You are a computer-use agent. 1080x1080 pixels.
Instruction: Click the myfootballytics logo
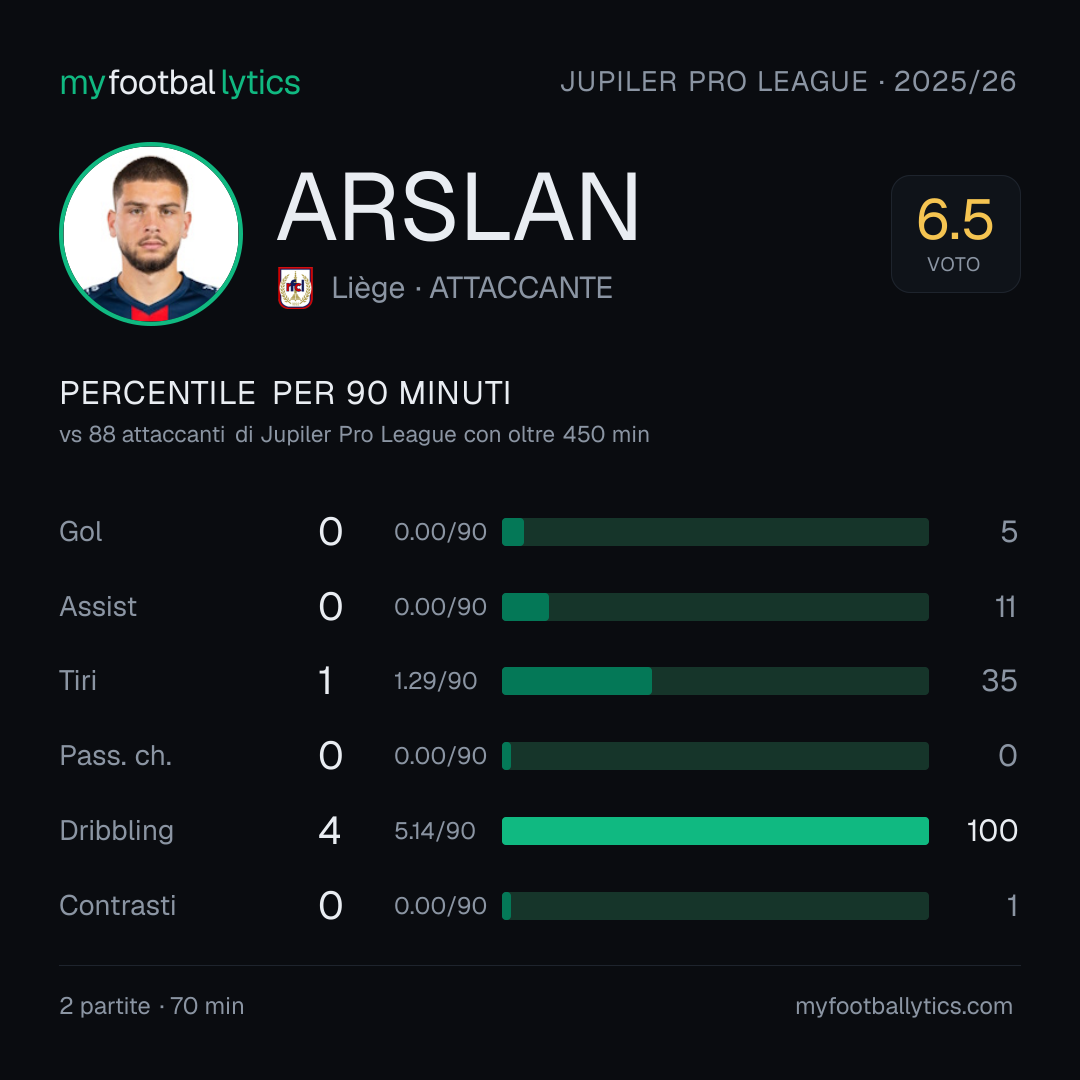180,83
